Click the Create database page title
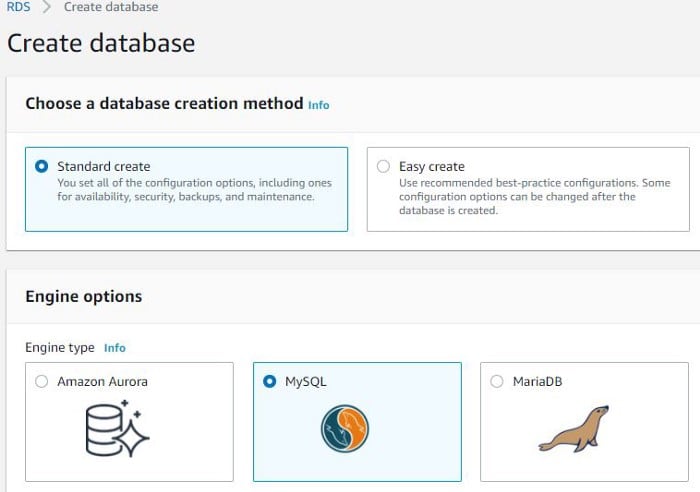 101,43
